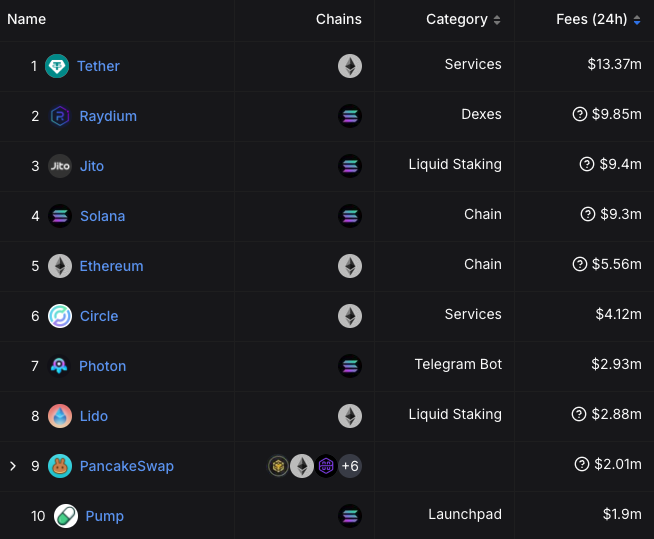Click the Name column header
This screenshot has width=654, height=539.
(x=27, y=19)
